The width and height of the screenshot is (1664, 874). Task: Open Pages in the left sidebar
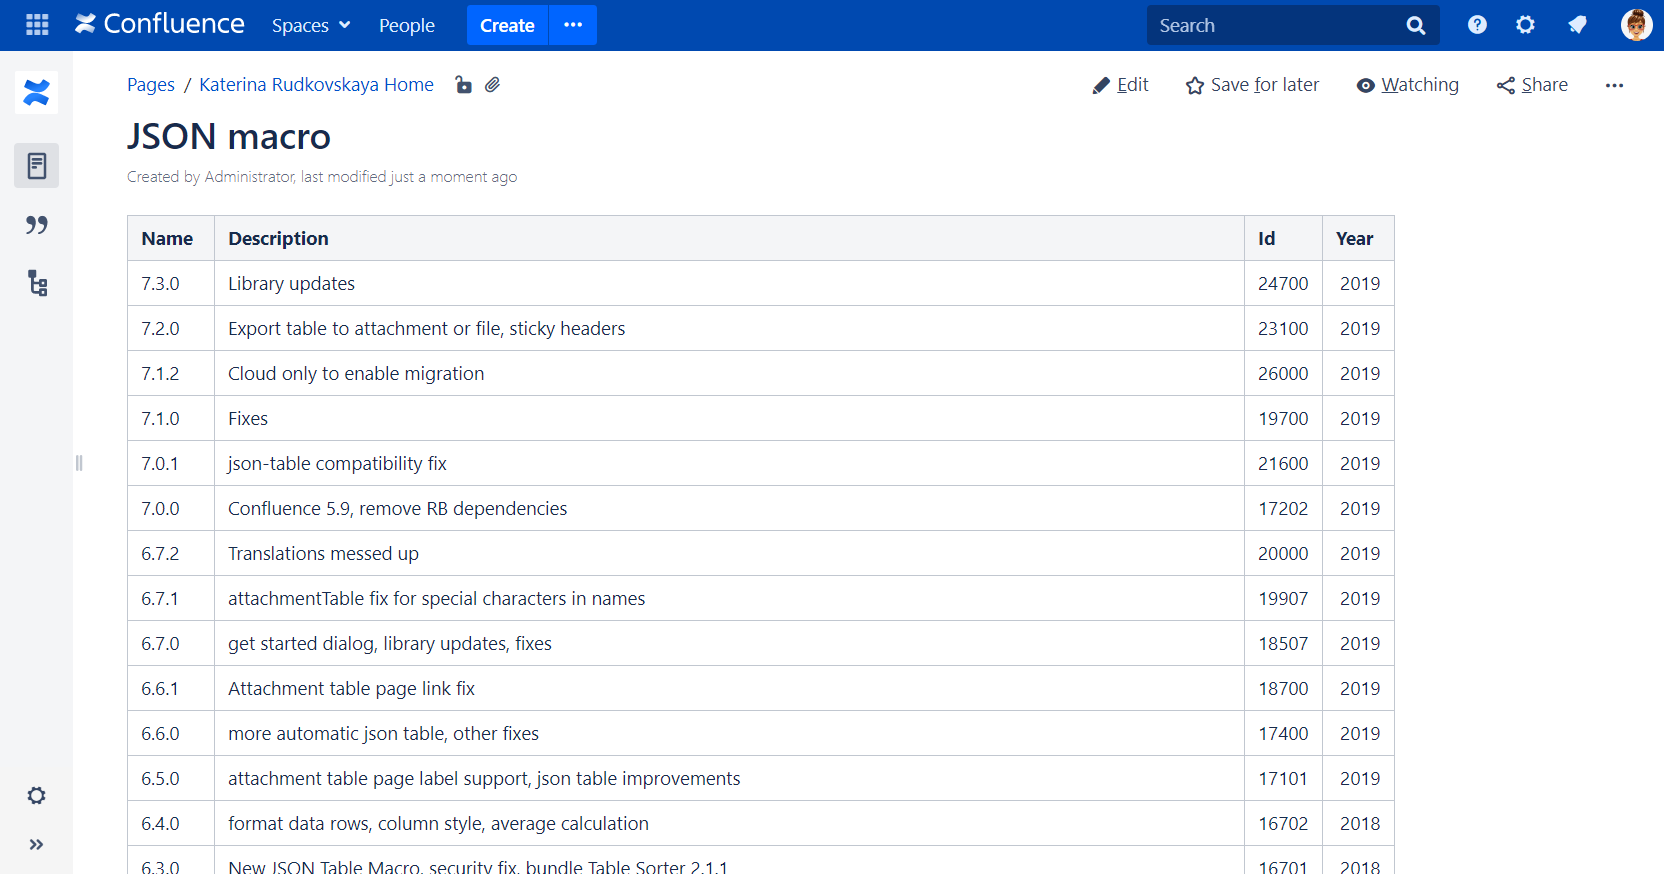[37, 166]
